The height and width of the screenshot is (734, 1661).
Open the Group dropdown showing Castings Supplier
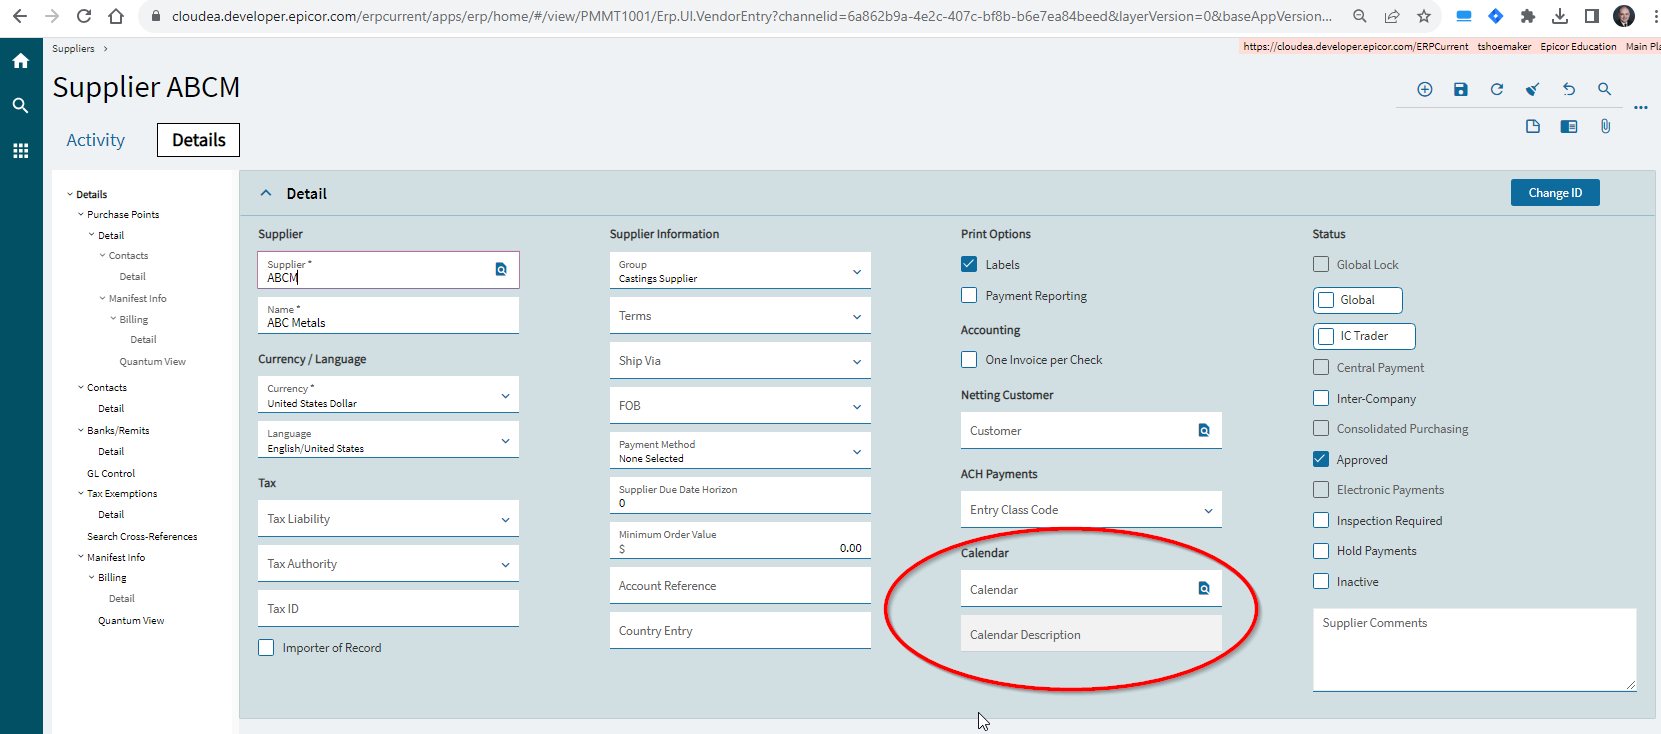pyautogui.click(x=740, y=271)
